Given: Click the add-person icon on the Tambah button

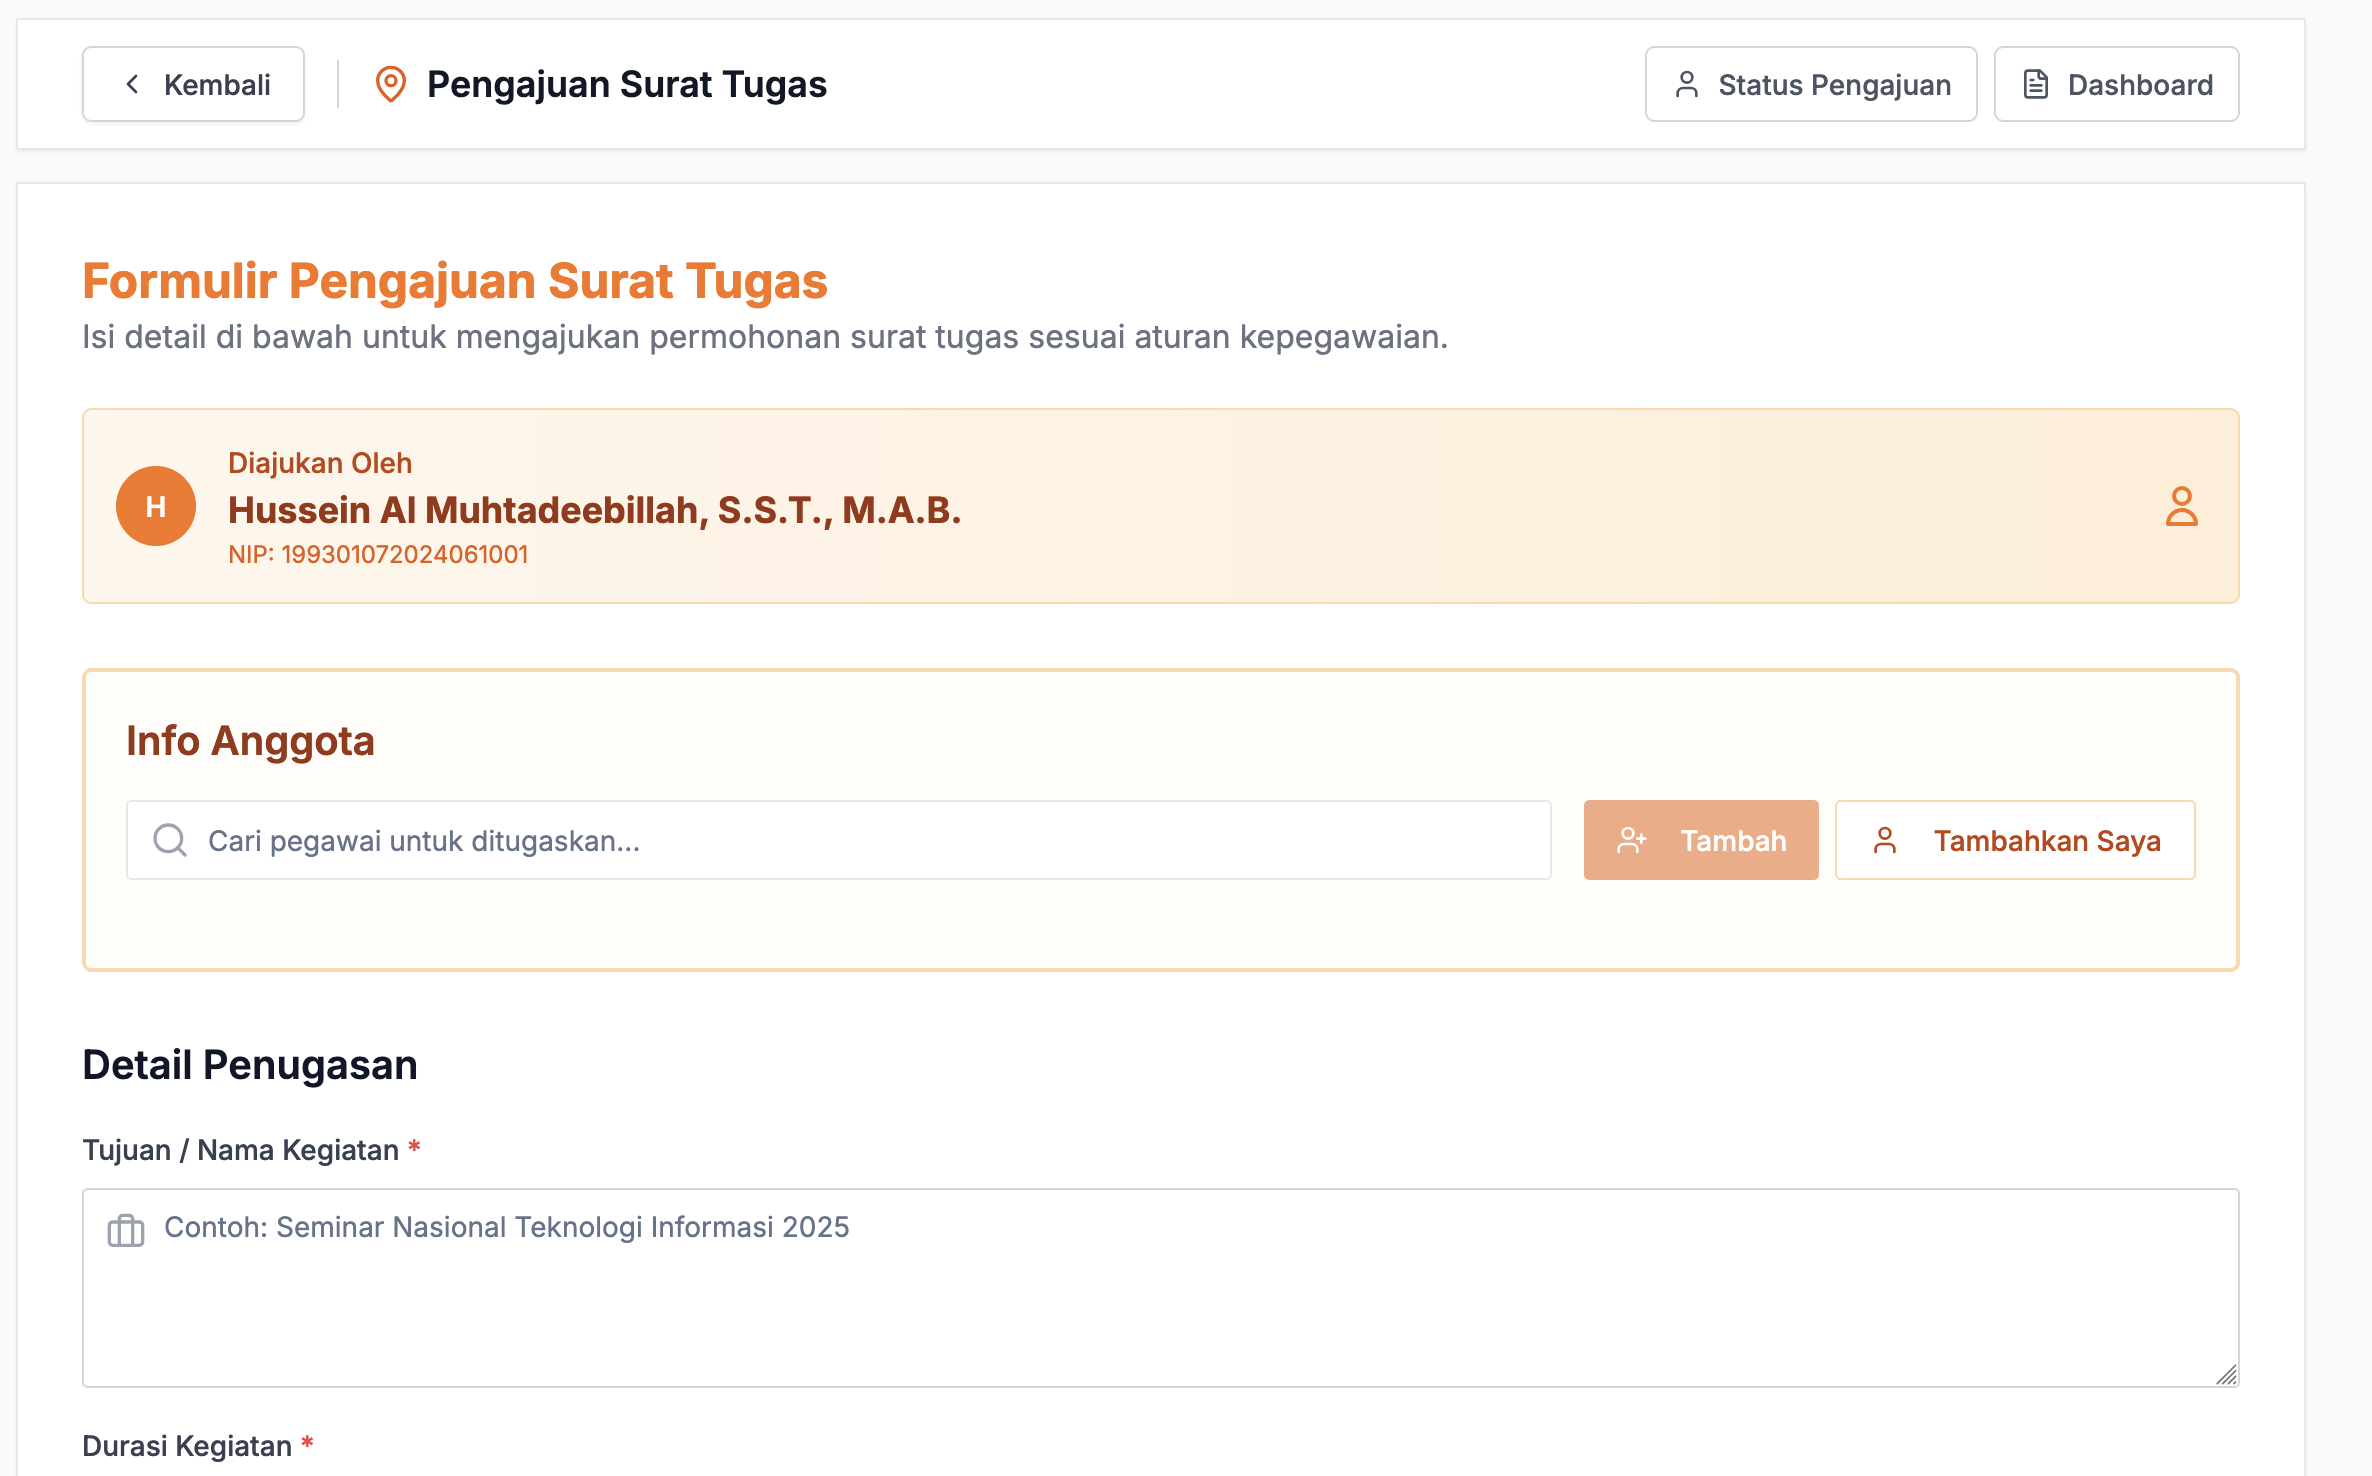Looking at the screenshot, I should (x=1632, y=840).
